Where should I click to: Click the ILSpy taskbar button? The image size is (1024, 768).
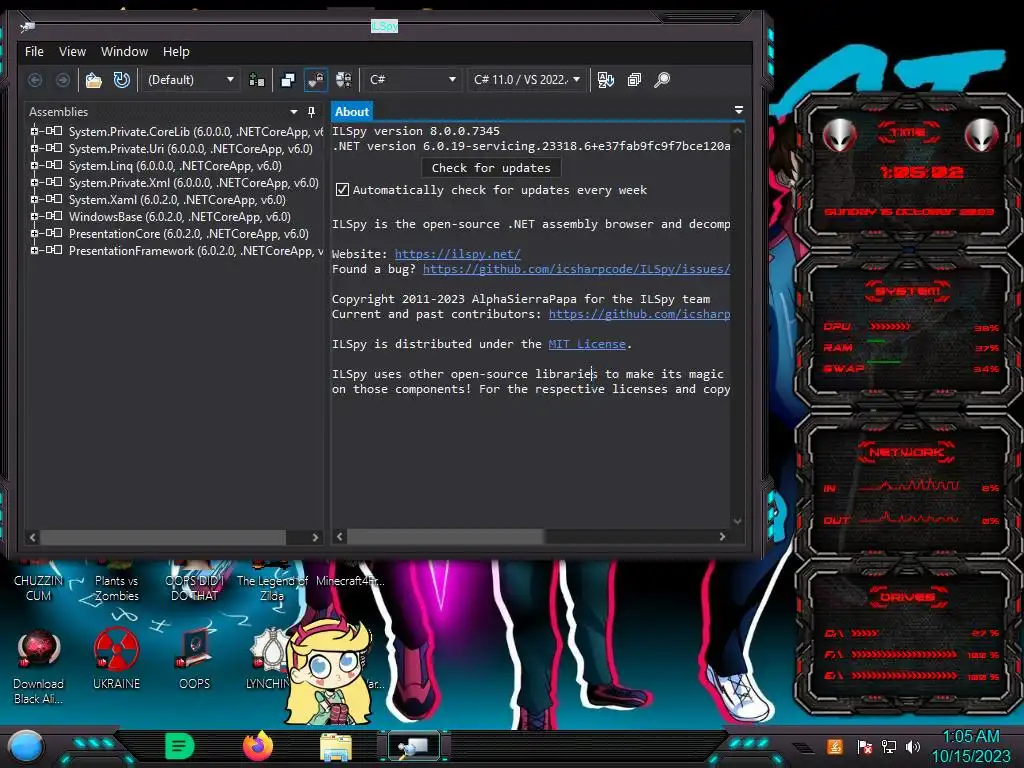tap(414, 746)
